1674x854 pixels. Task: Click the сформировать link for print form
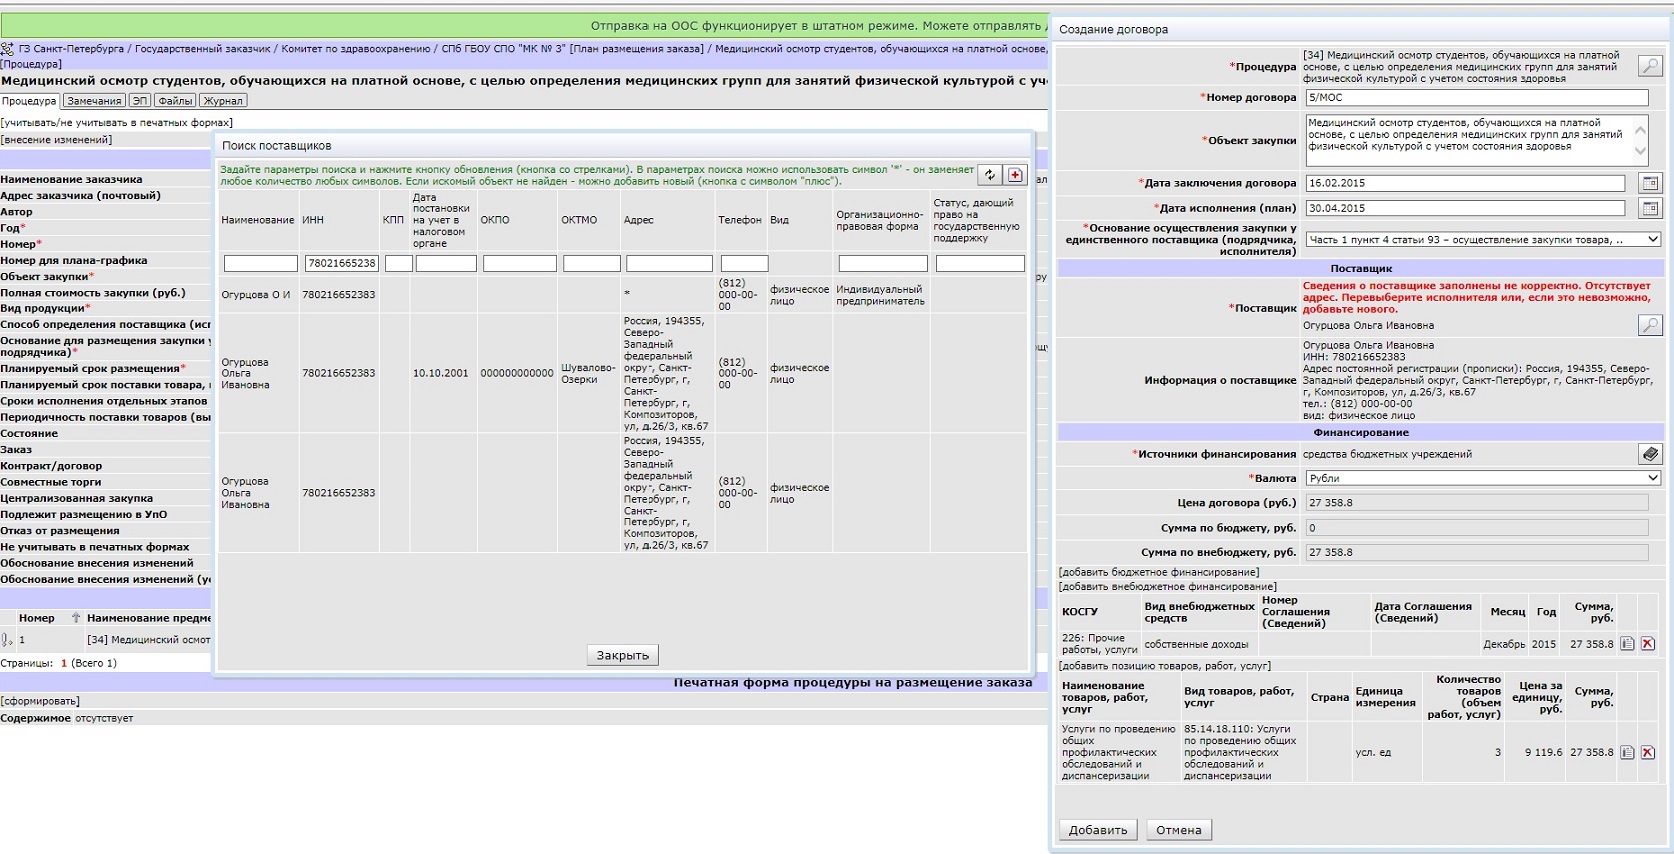[x=40, y=701]
